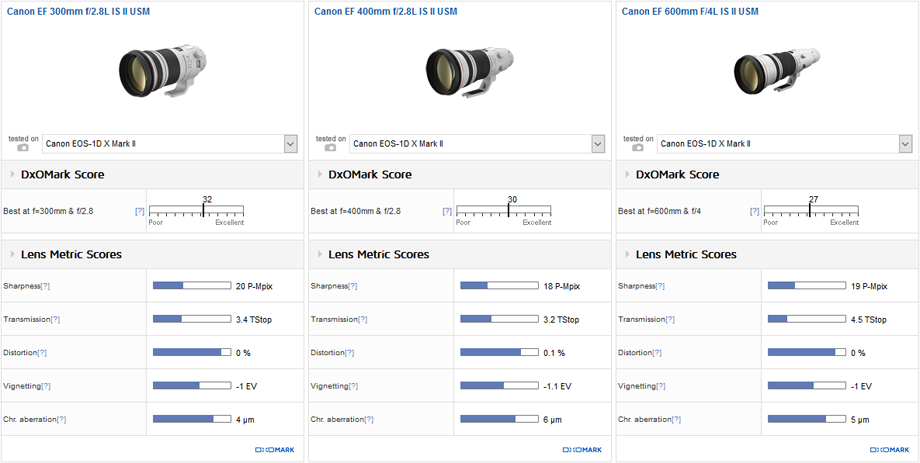Open the Canon EF 400mm f/2.8L IS II USM link
The height and width of the screenshot is (463, 920).
tap(386, 11)
